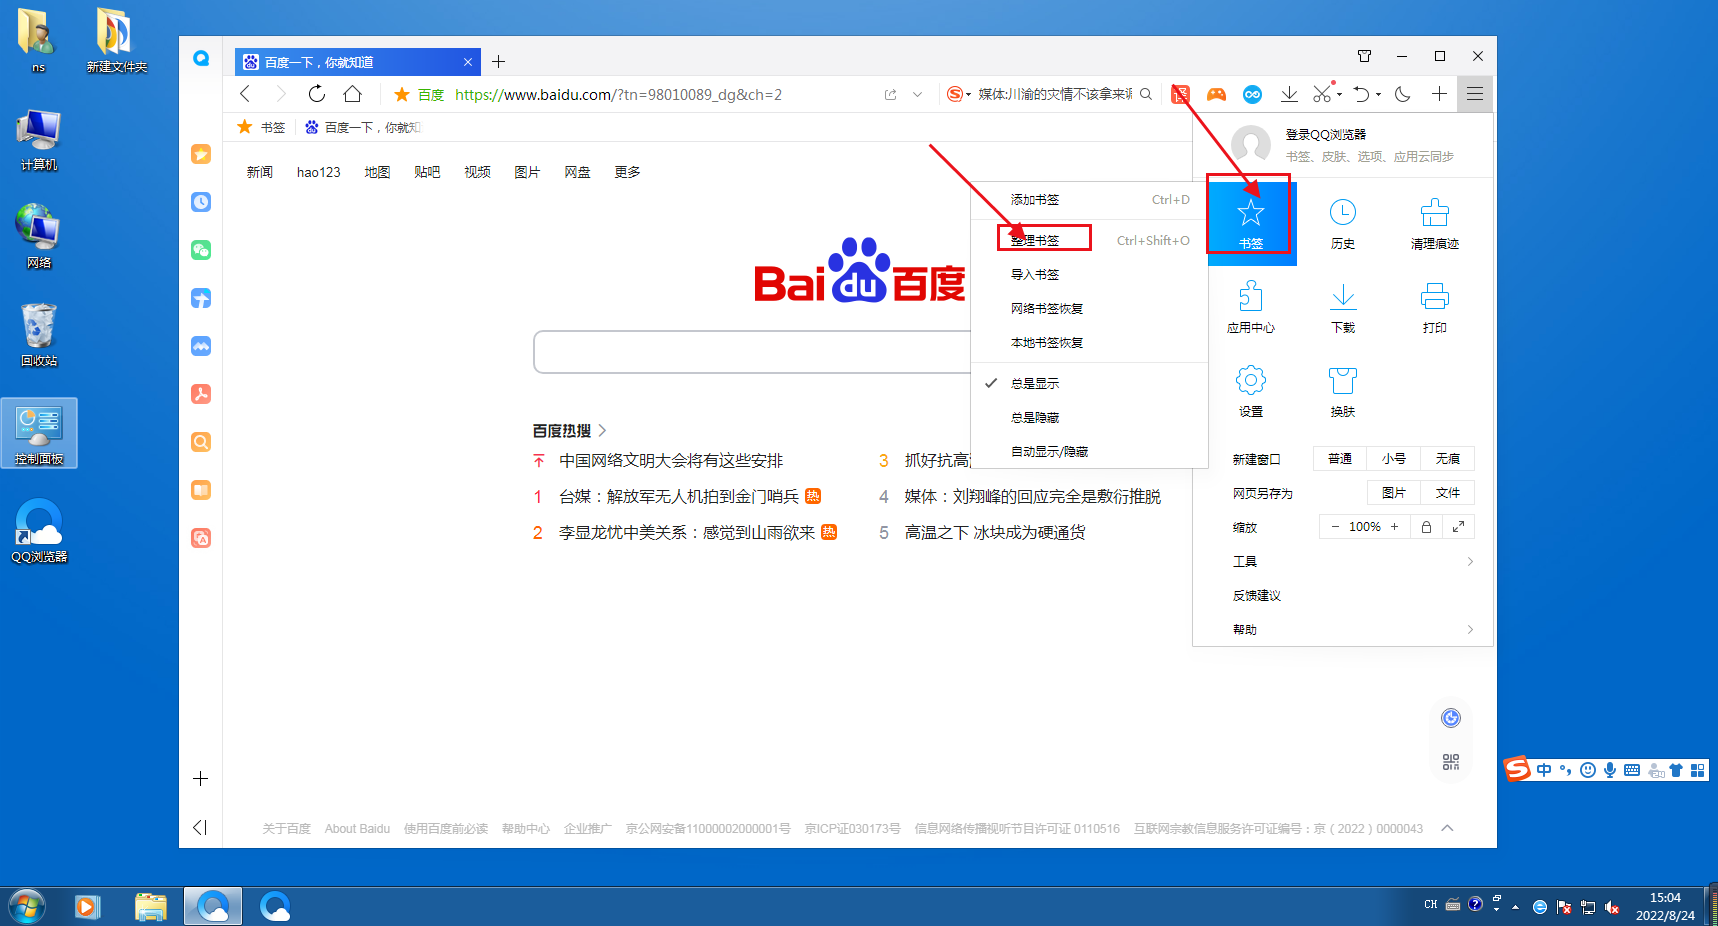Open the dropdown beside the undo arrow
1718x926 pixels.
tap(1378, 95)
